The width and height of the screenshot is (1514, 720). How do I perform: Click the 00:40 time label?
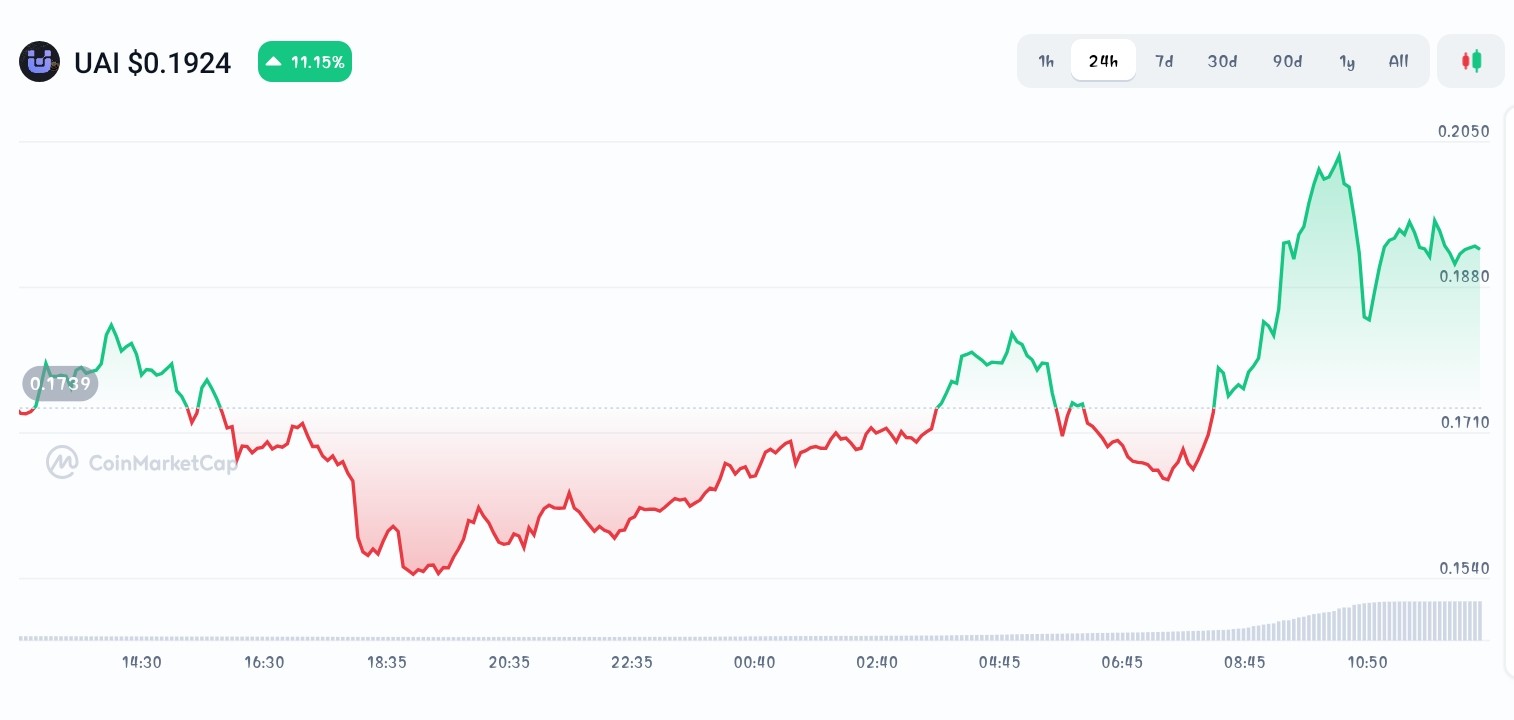click(754, 662)
